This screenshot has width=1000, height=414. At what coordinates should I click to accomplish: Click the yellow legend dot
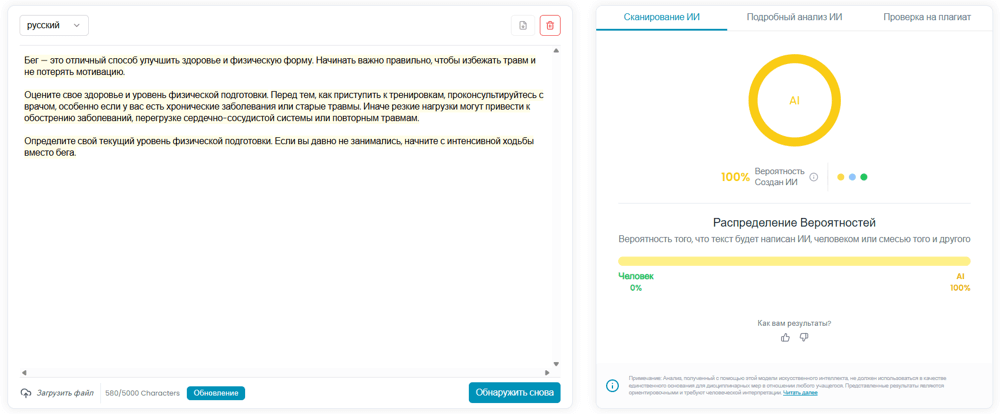click(x=841, y=177)
